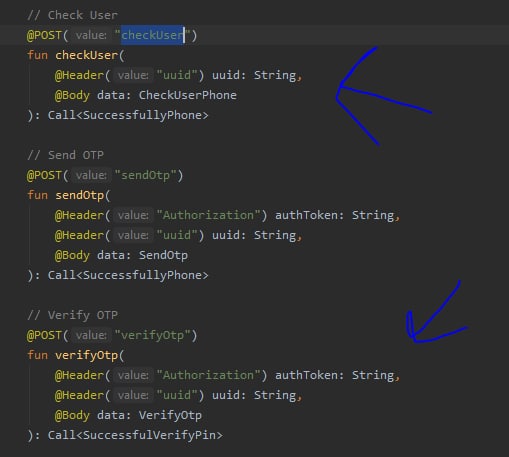The height and width of the screenshot is (457, 509).
Task: Click the fun verifyOtp function name
Action: [x=87, y=355]
